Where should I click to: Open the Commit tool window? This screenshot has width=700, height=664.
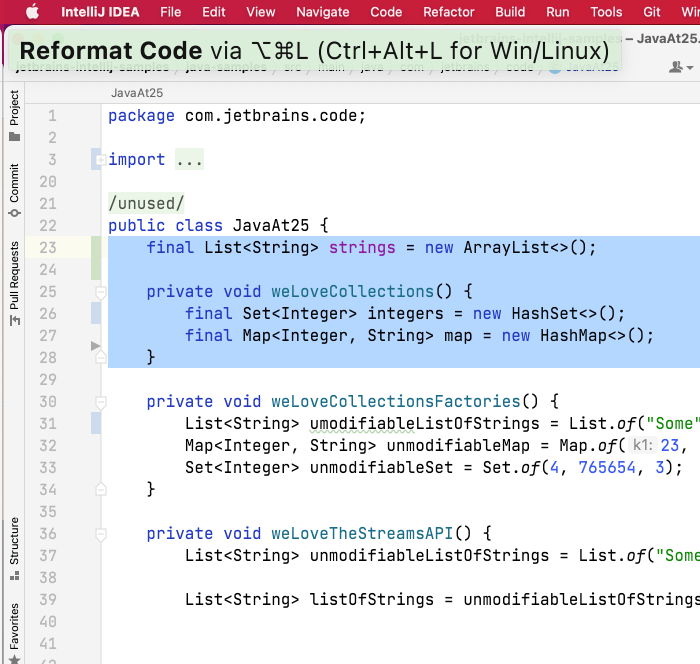[14, 190]
